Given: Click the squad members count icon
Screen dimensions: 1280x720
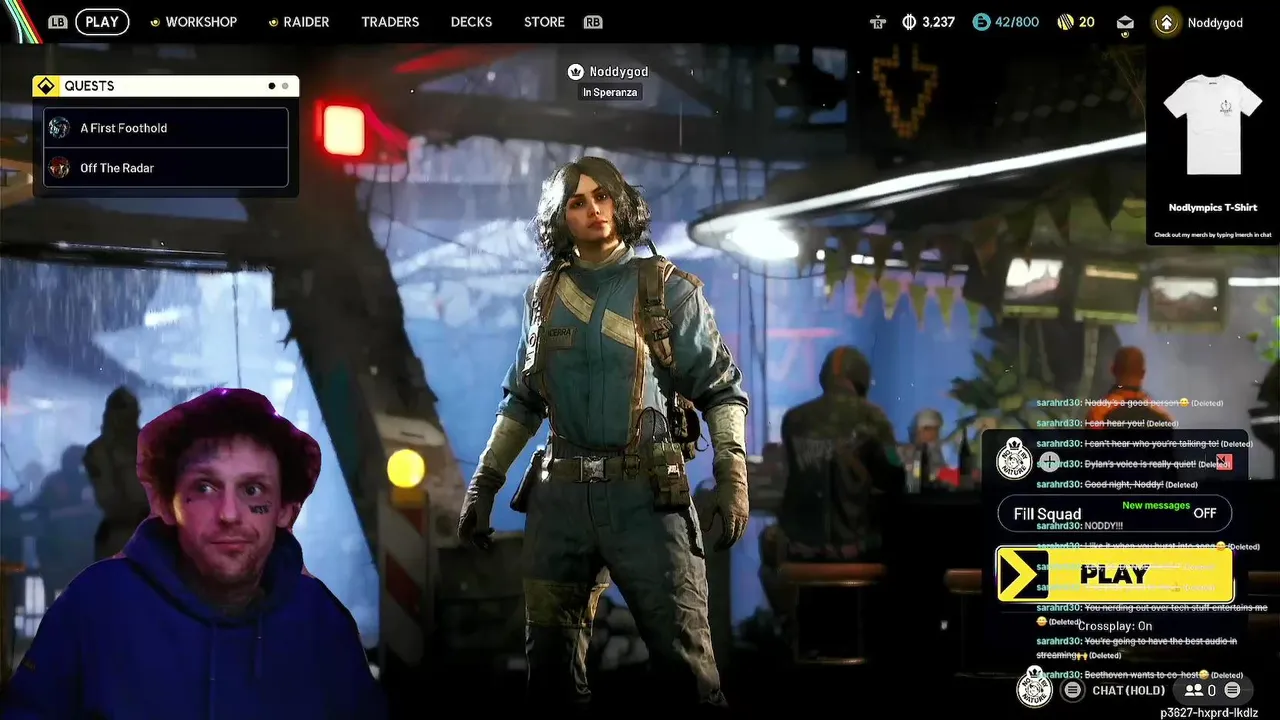Looking at the screenshot, I should [x=1193, y=690].
